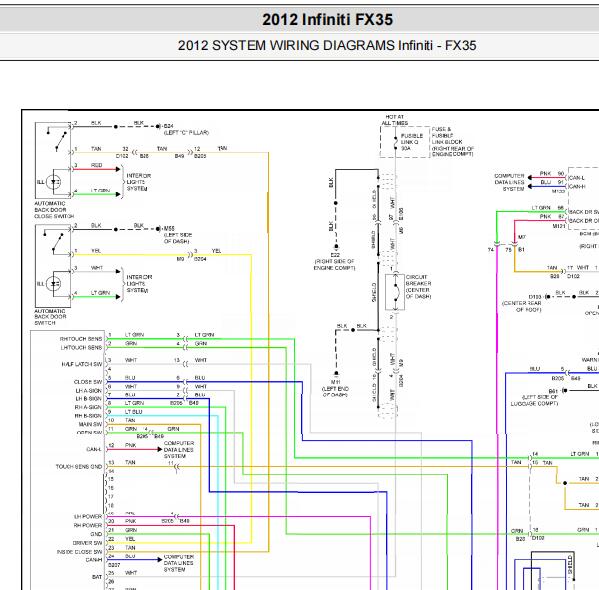The image size is (599, 590).
Task: Select the 'CIRCUIT BREAKER (CENTER OF DASH)' label
Action: [418, 287]
